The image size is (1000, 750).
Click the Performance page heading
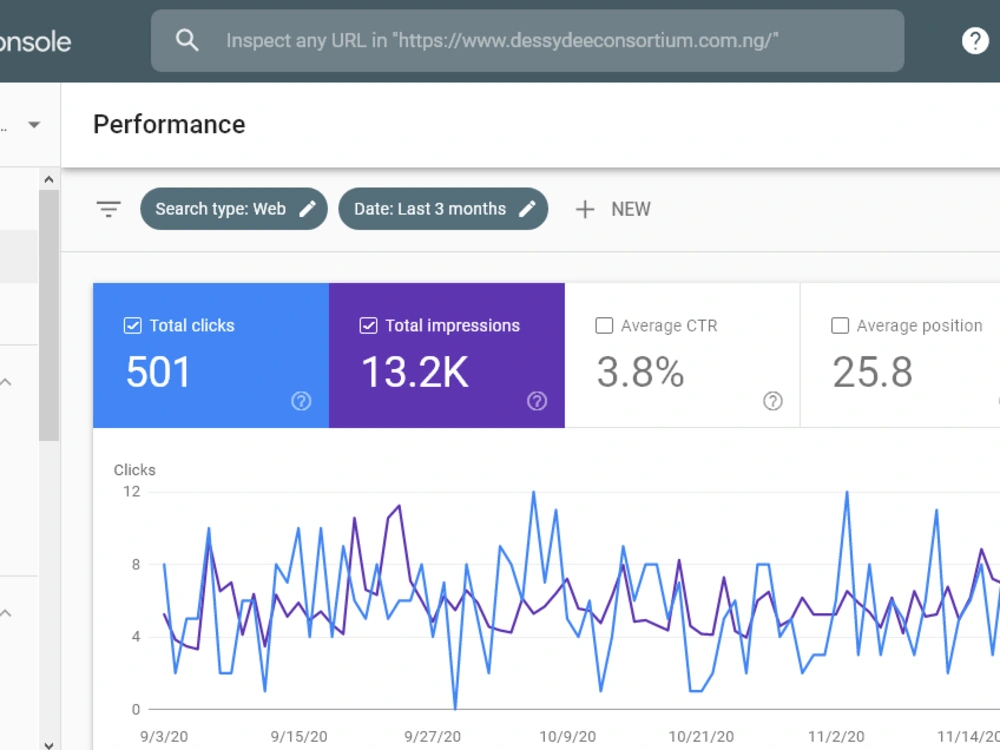[169, 125]
